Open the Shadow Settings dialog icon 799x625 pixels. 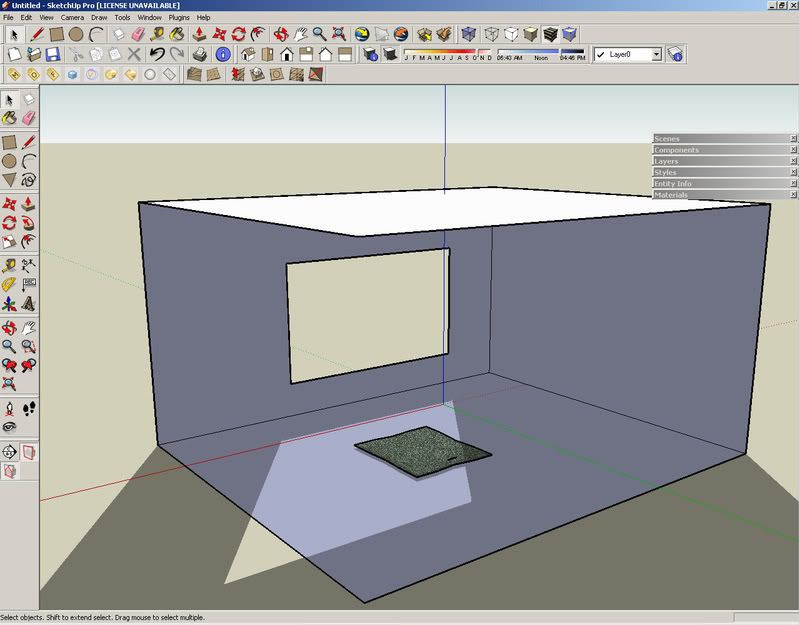coord(370,54)
